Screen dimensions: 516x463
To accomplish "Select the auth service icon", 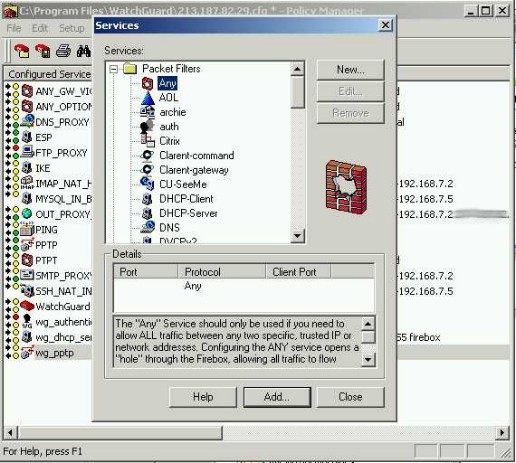I will click(x=147, y=127).
